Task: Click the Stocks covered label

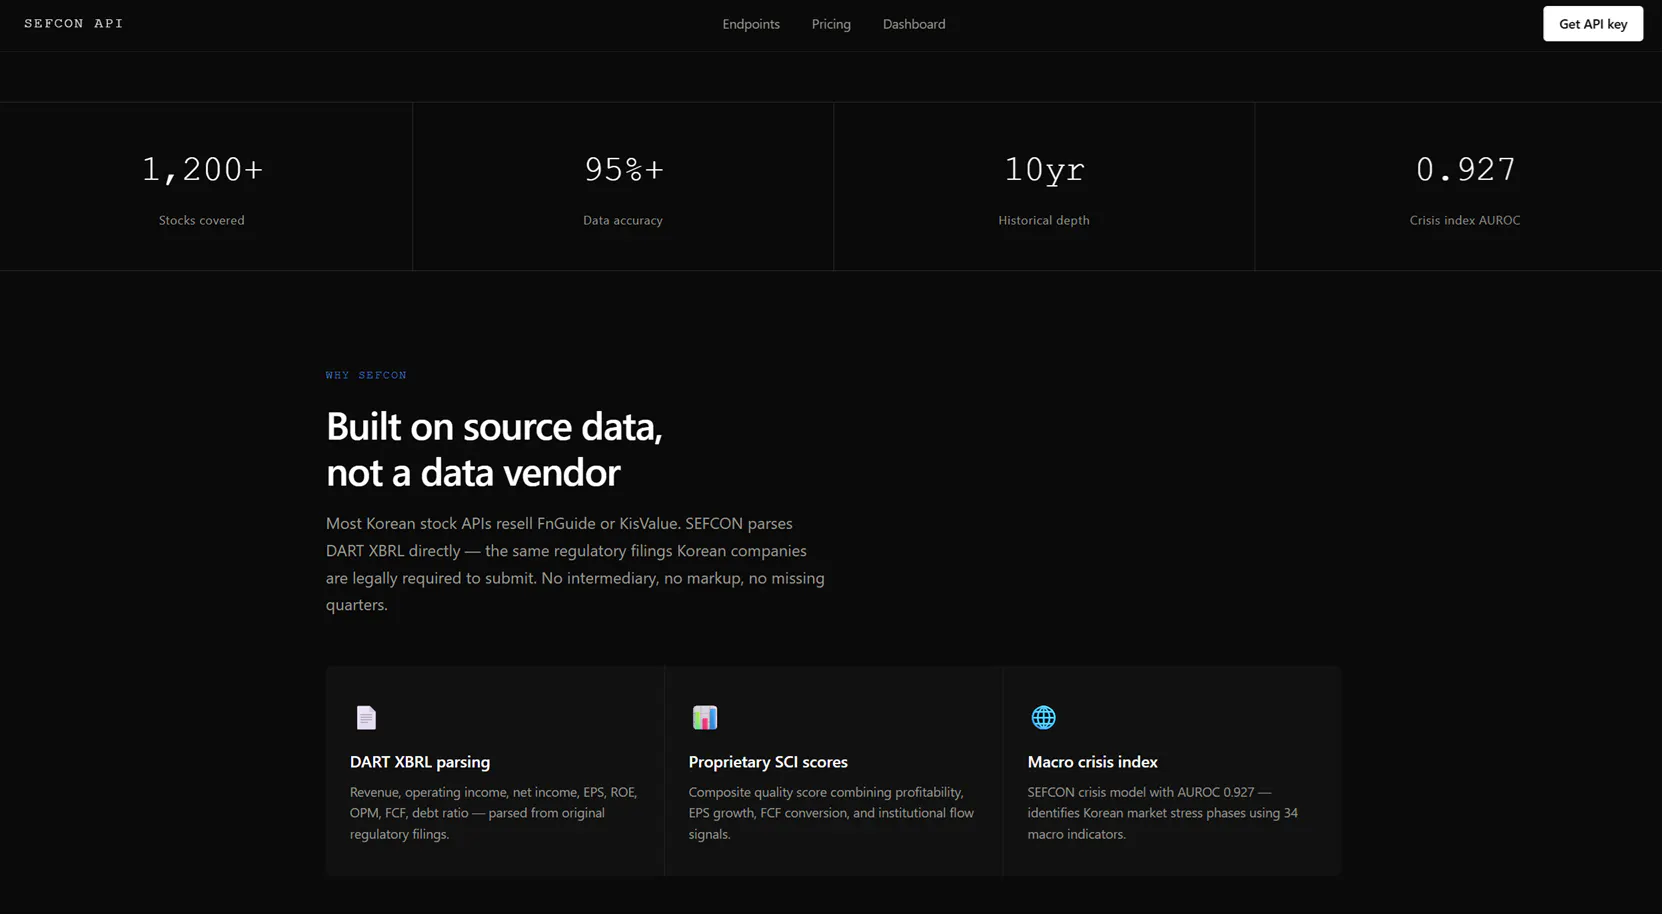Action: coord(202,221)
